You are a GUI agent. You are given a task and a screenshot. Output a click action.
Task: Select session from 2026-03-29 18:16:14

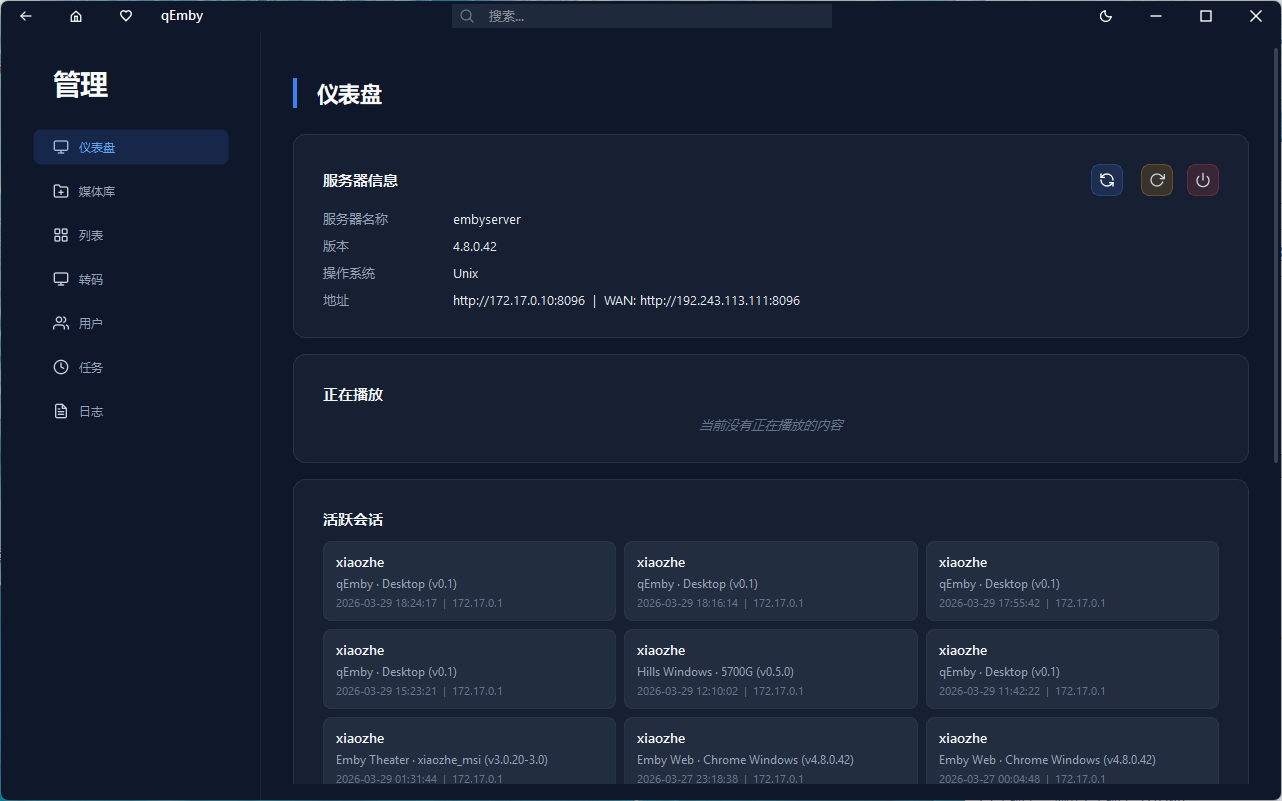(771, 581)
